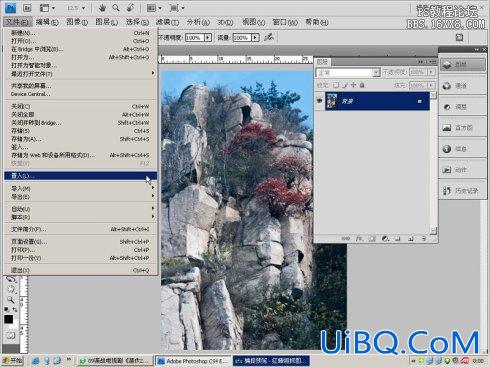
Task: Open the flow slider arrow in options bar
Action: tap(255, 37)
